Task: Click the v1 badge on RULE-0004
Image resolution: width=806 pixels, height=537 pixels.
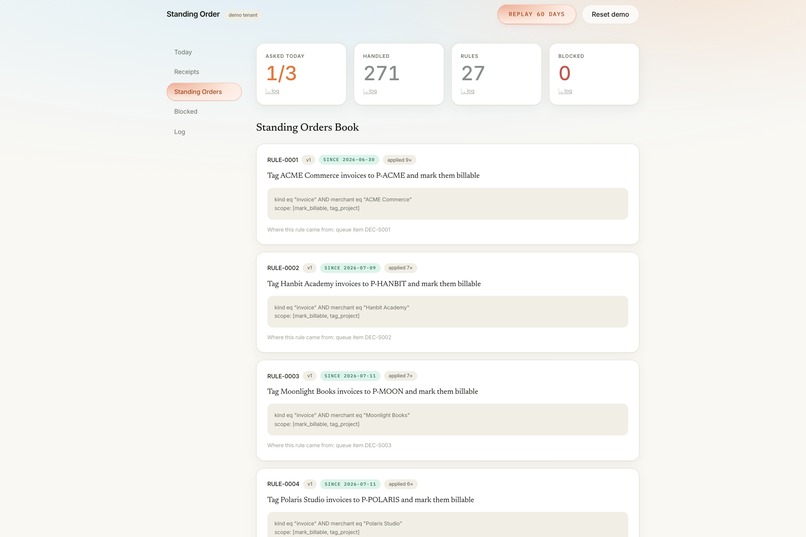Action: 309,484
